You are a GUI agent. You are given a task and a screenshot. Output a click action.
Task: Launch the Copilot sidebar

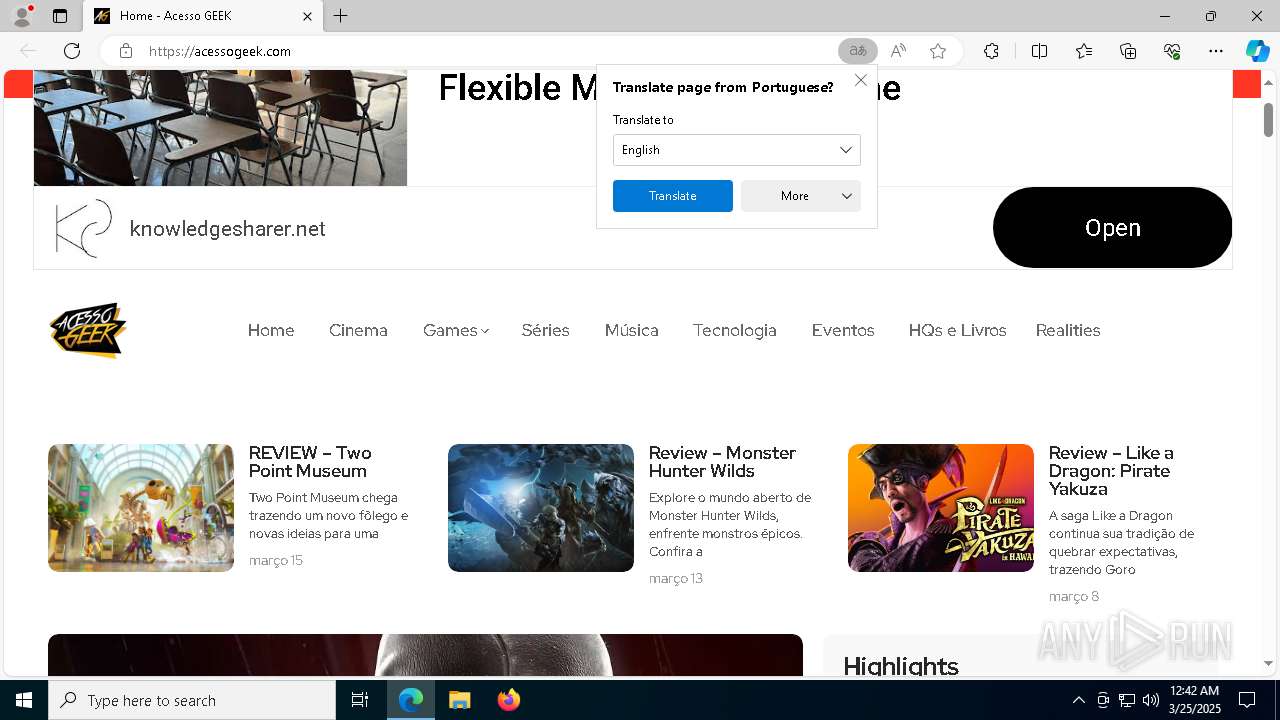[x=1257, y=51]
